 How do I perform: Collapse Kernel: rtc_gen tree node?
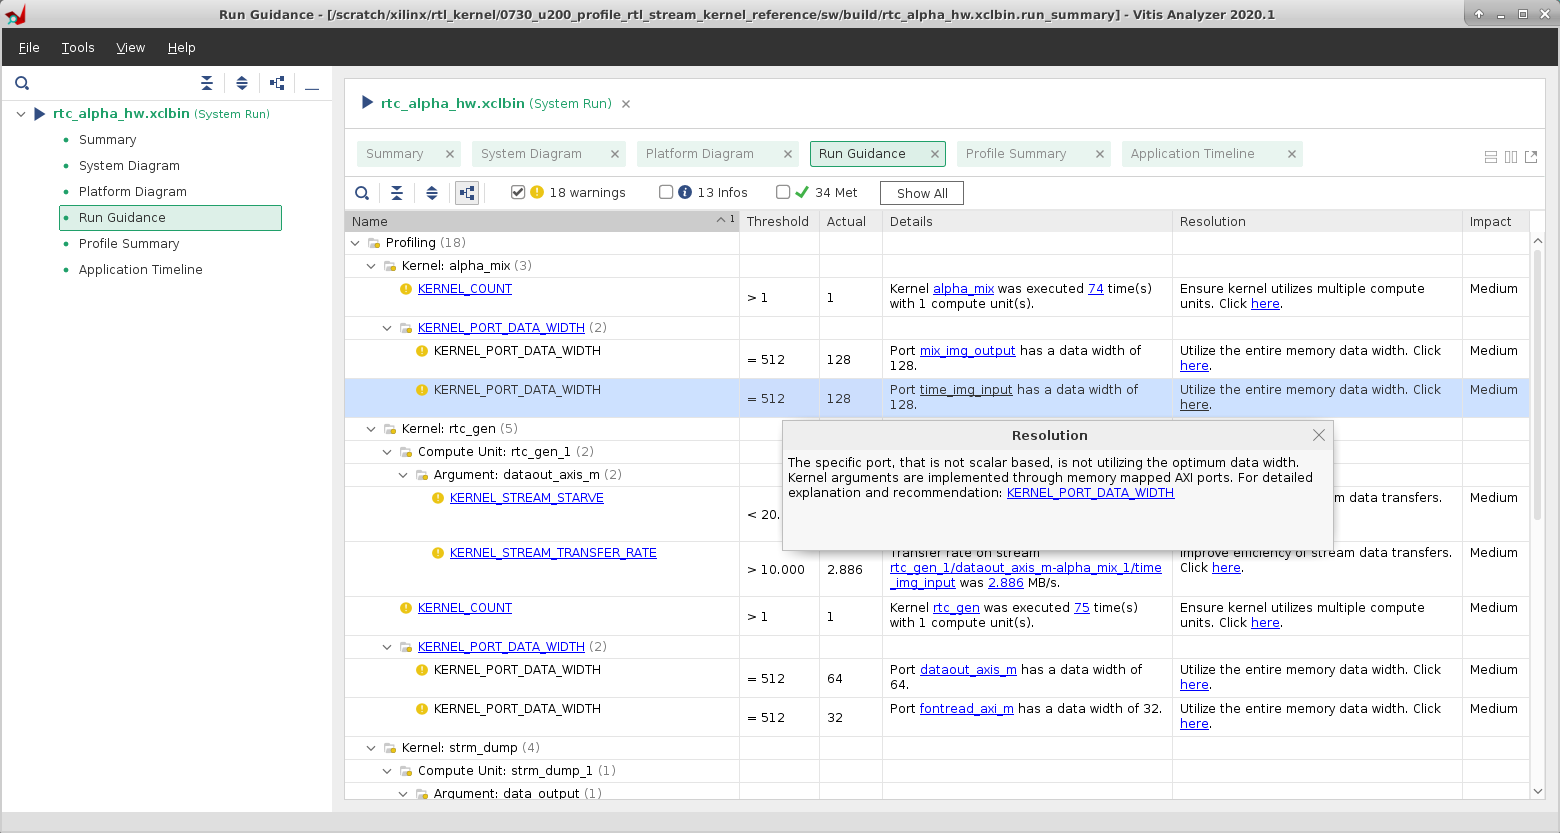tap(371, 429)
